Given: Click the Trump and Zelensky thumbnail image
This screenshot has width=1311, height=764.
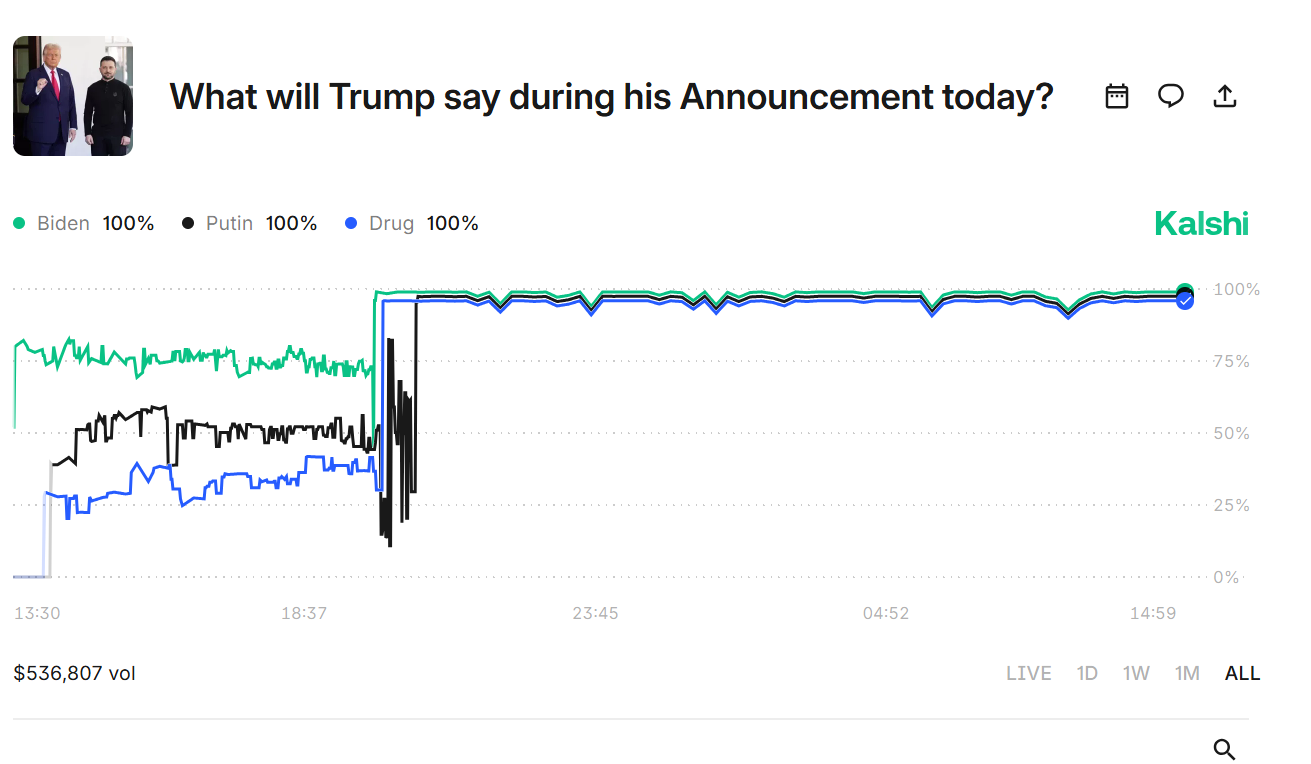Looking at the screenshot, I should point(71,96).
